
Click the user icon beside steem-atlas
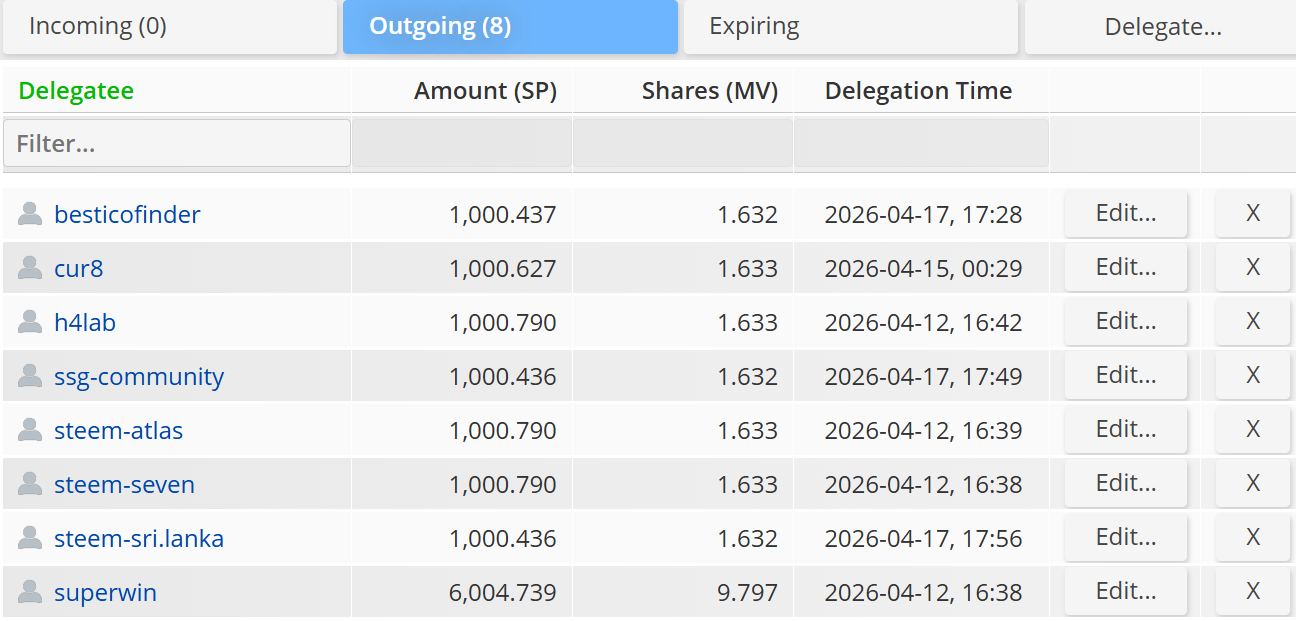[30, 430]
